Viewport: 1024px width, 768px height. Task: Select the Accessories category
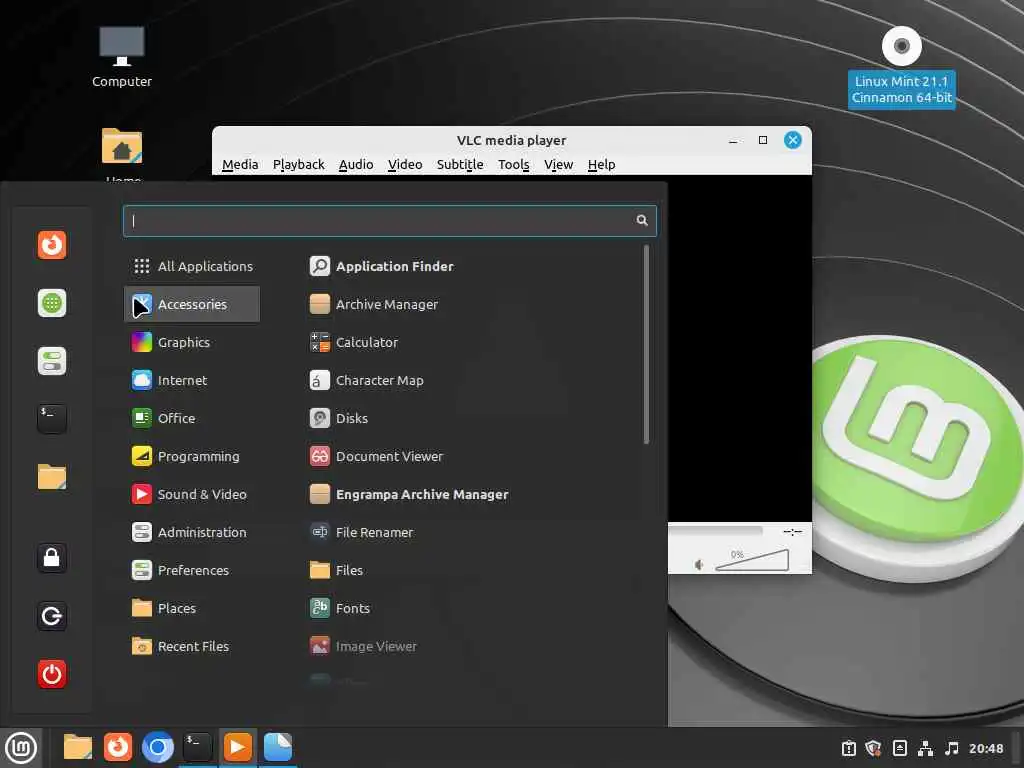[x=192, y=304]
